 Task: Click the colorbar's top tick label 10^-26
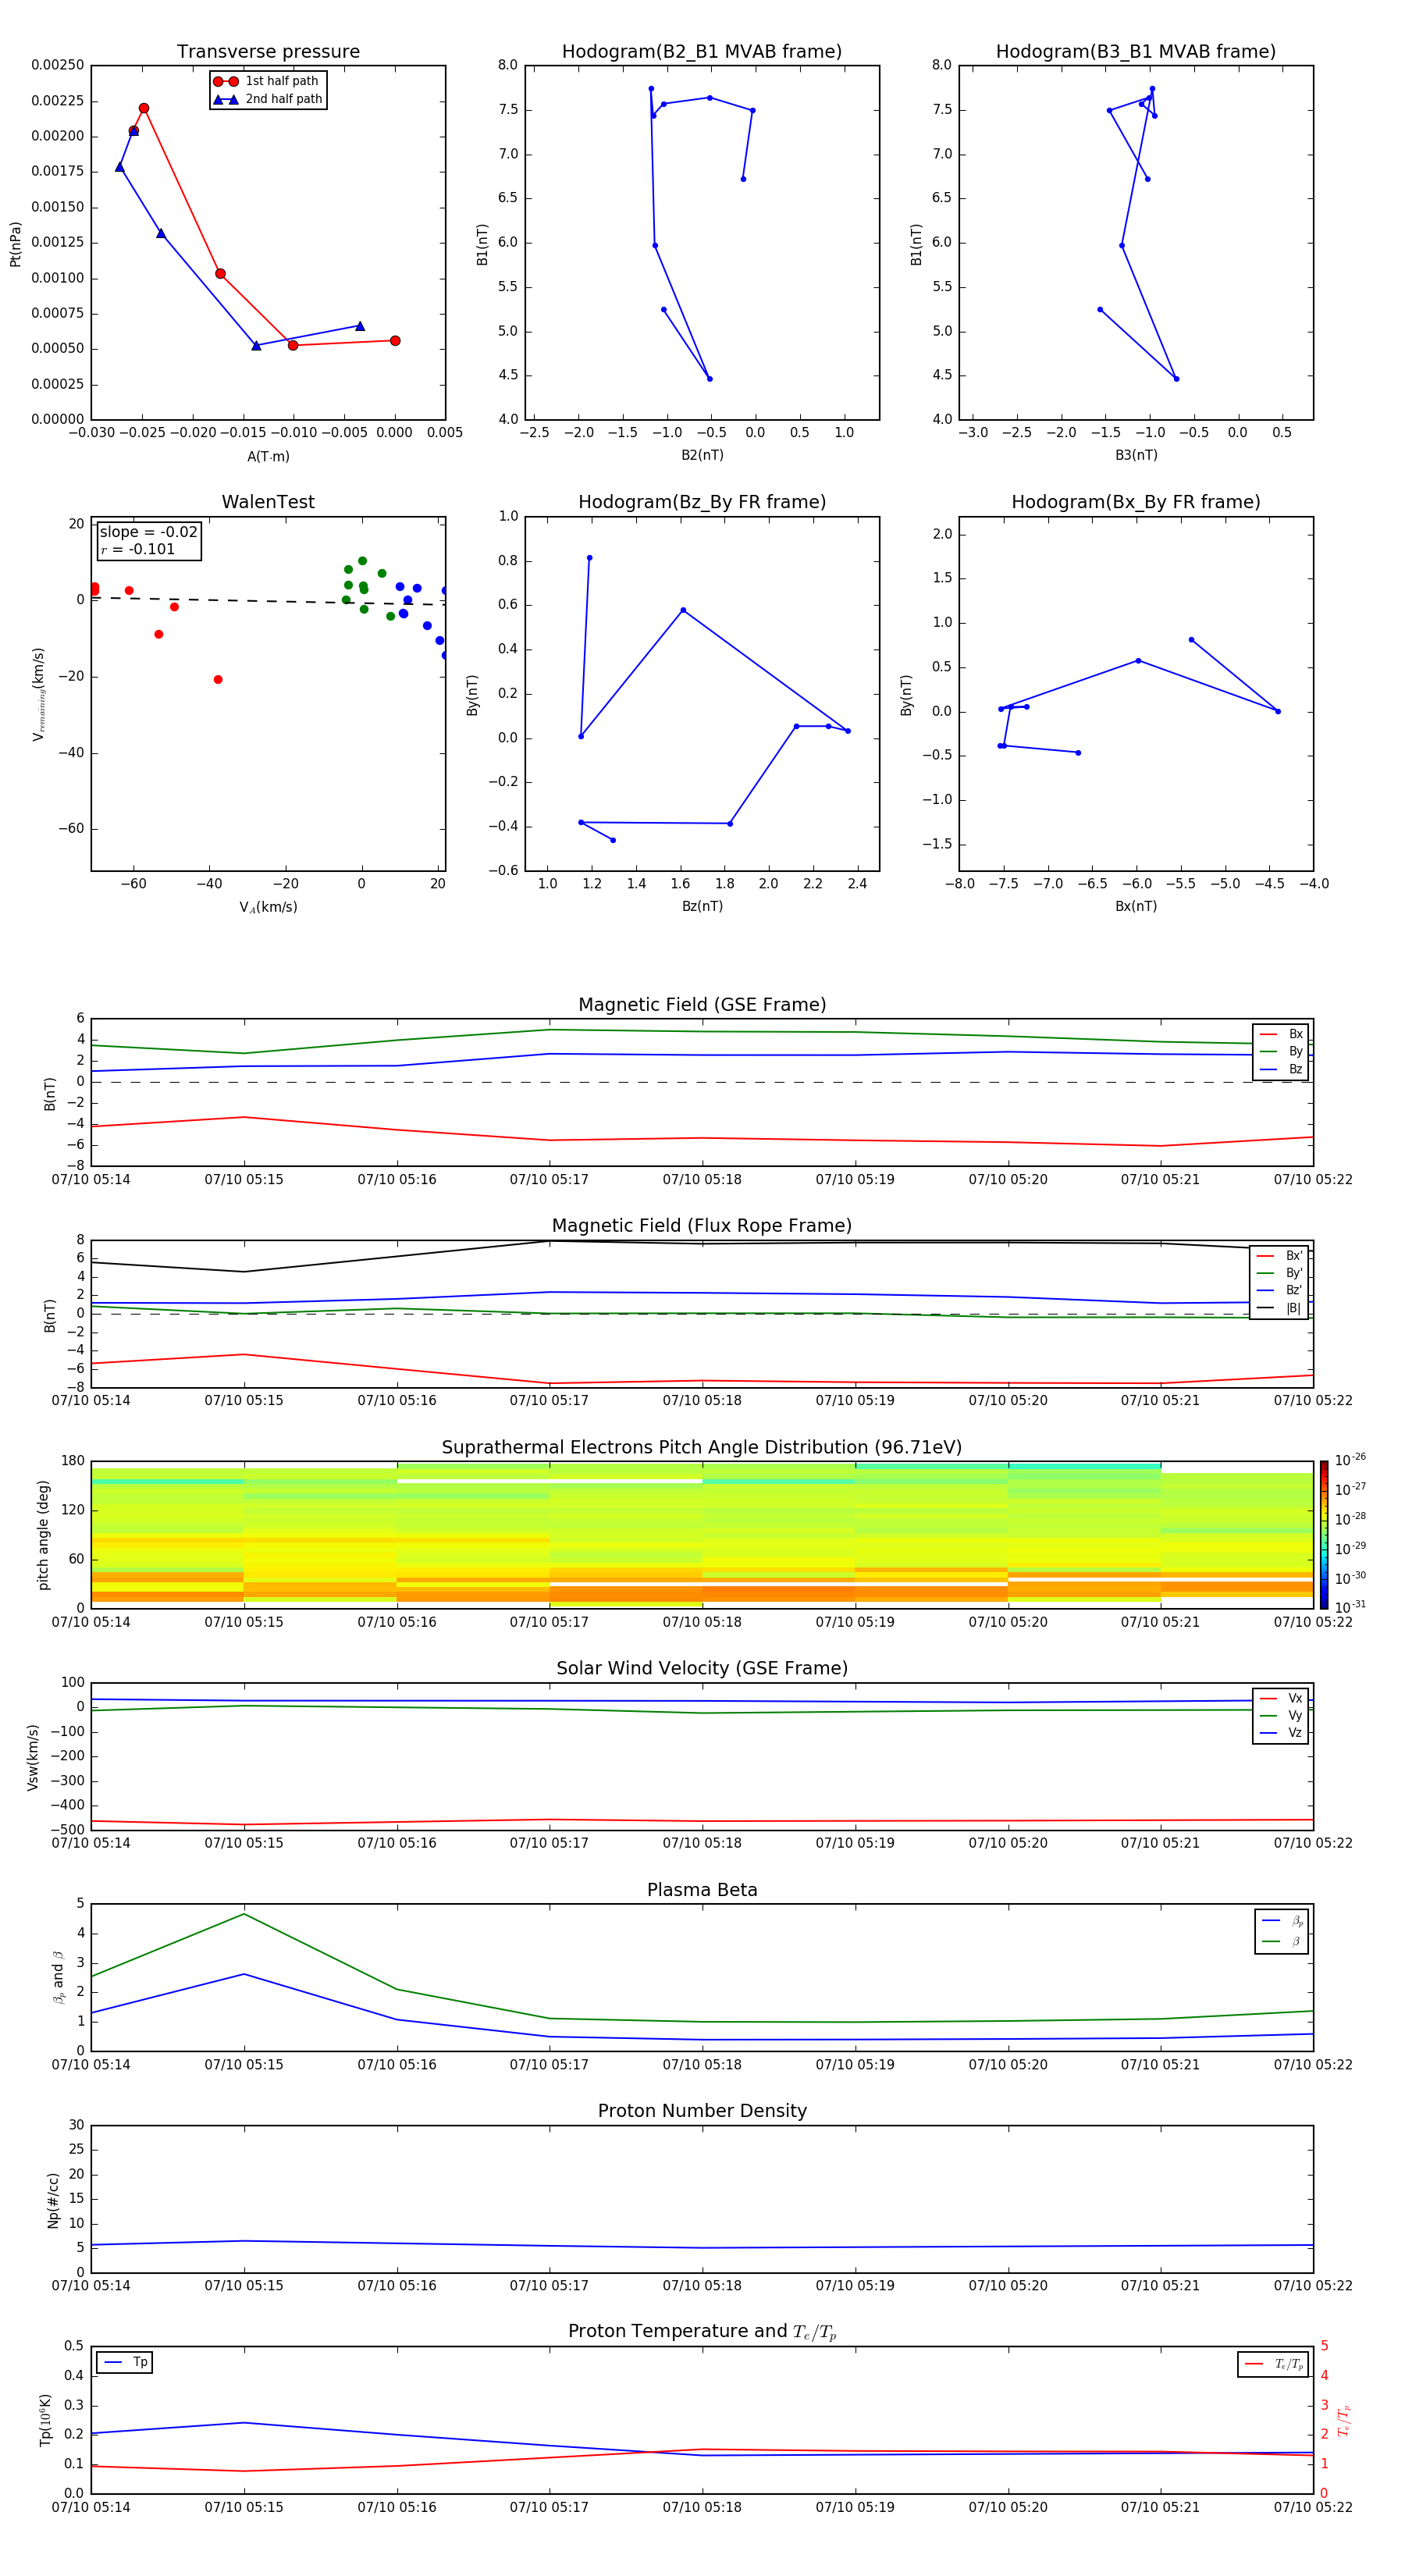point(1349,1460)
